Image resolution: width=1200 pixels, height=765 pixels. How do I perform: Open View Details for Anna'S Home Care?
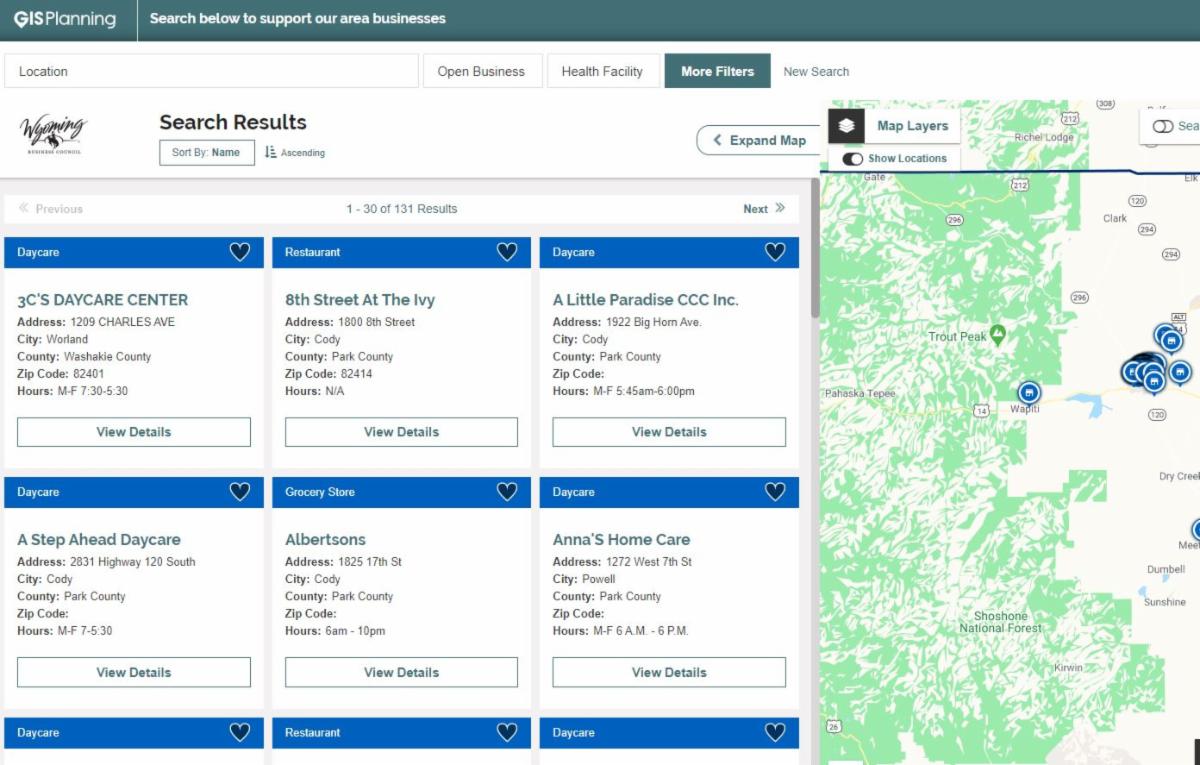point(669,672)
